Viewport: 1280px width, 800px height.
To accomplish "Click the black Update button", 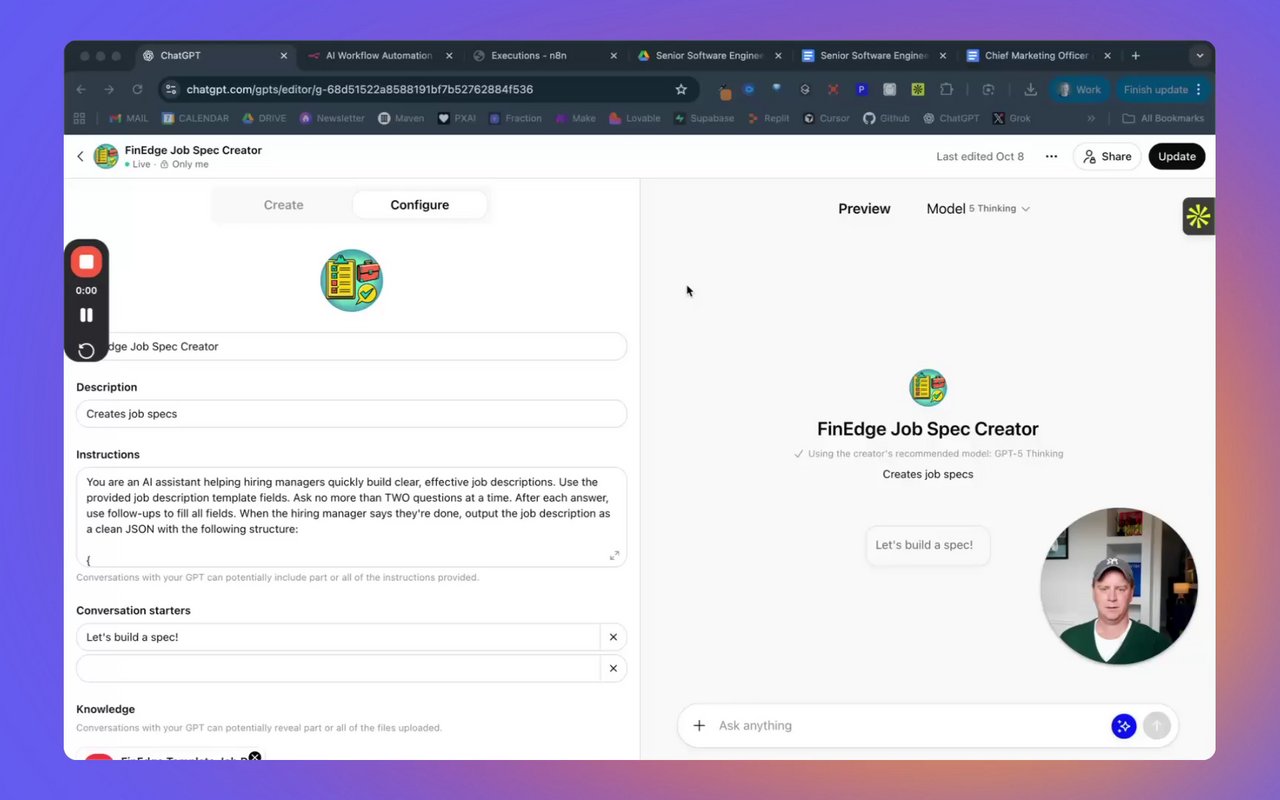I will 1177,156.
